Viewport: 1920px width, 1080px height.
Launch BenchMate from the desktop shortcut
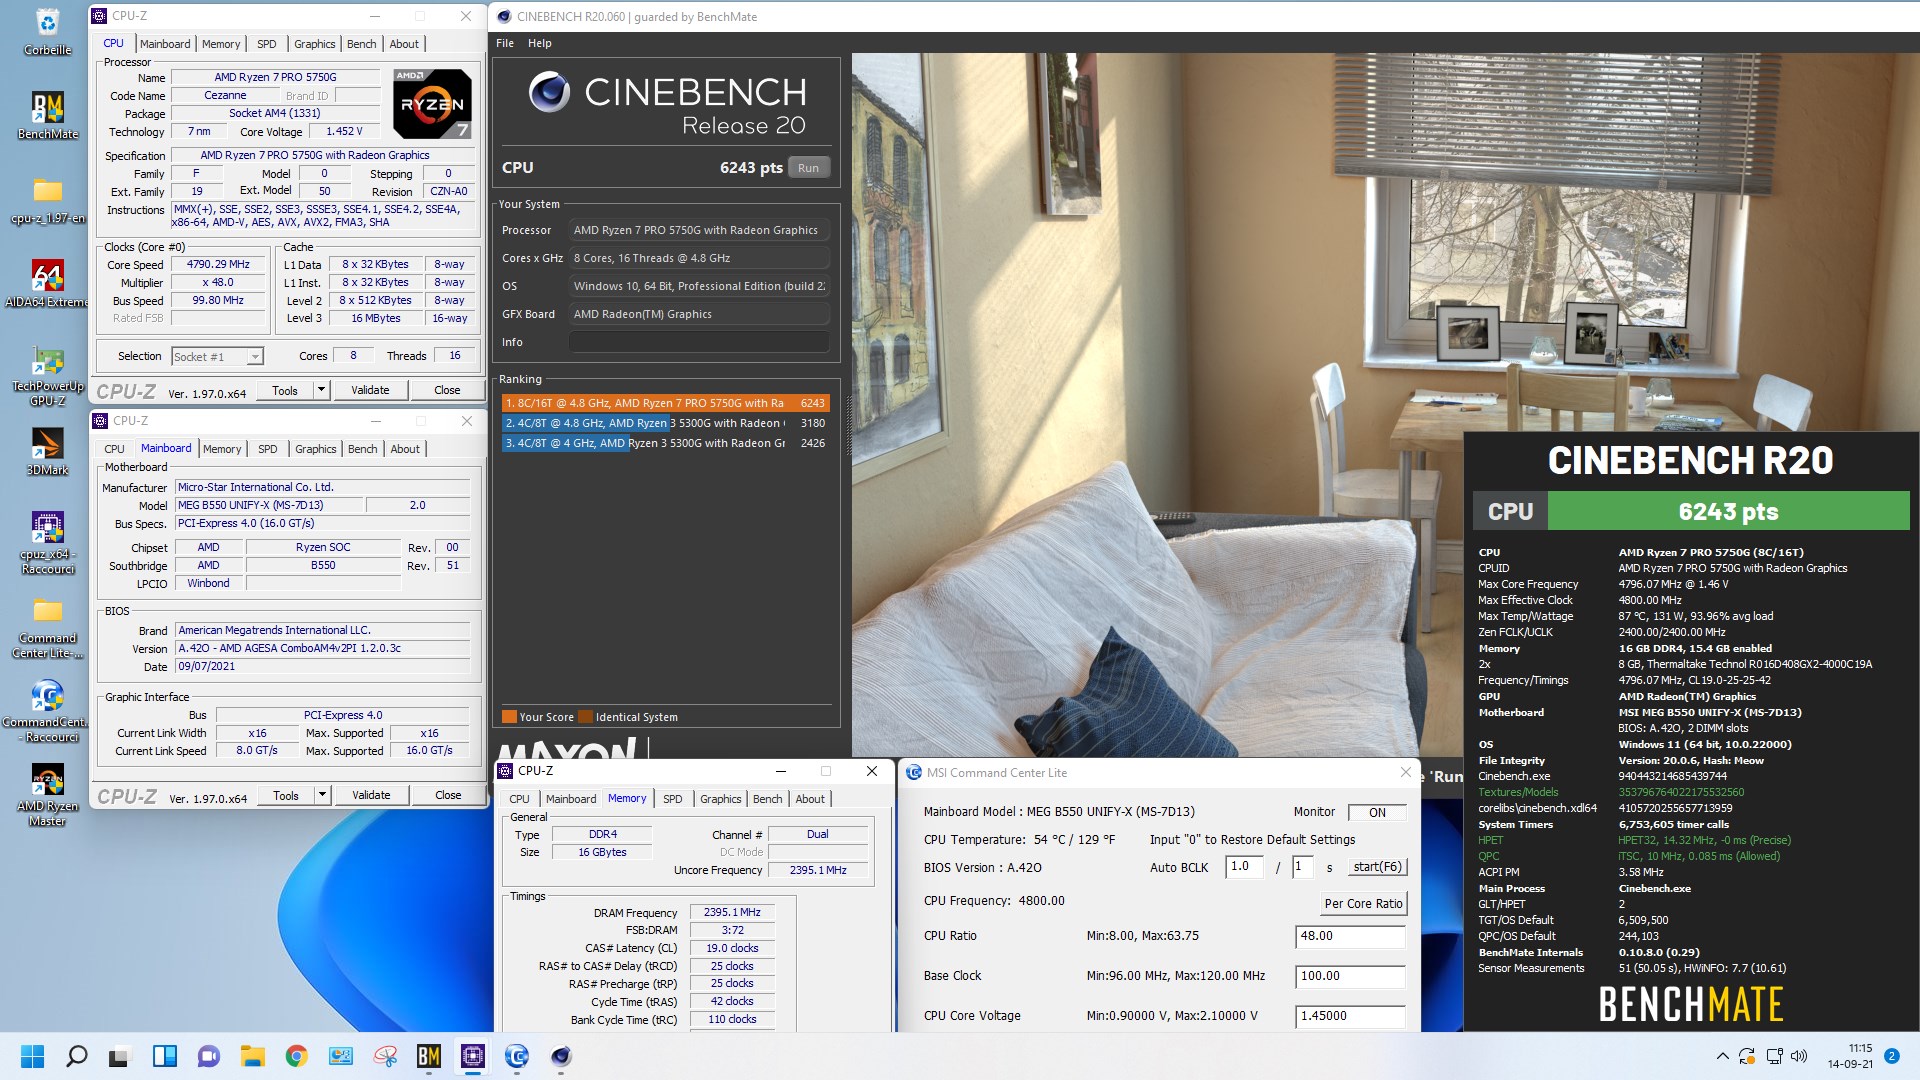click(x=47, y=115)
